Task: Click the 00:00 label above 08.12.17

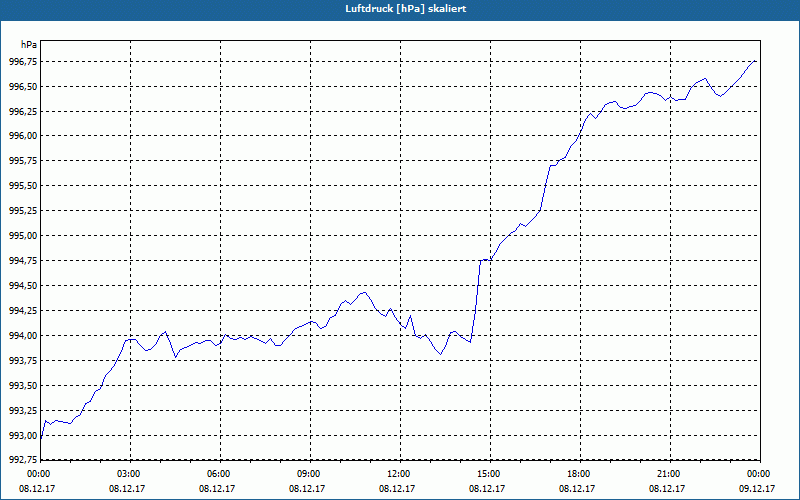Action: coord(37,474)
